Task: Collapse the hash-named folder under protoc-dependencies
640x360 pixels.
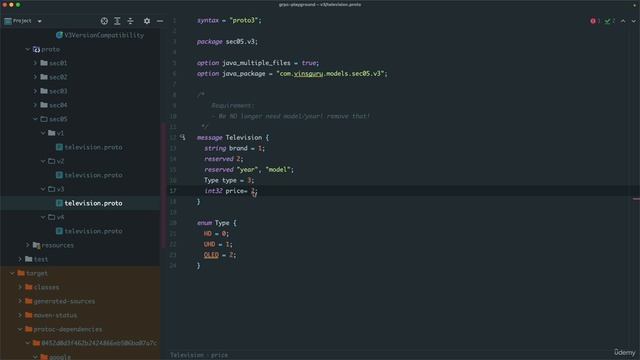Action: coord(27,343)
